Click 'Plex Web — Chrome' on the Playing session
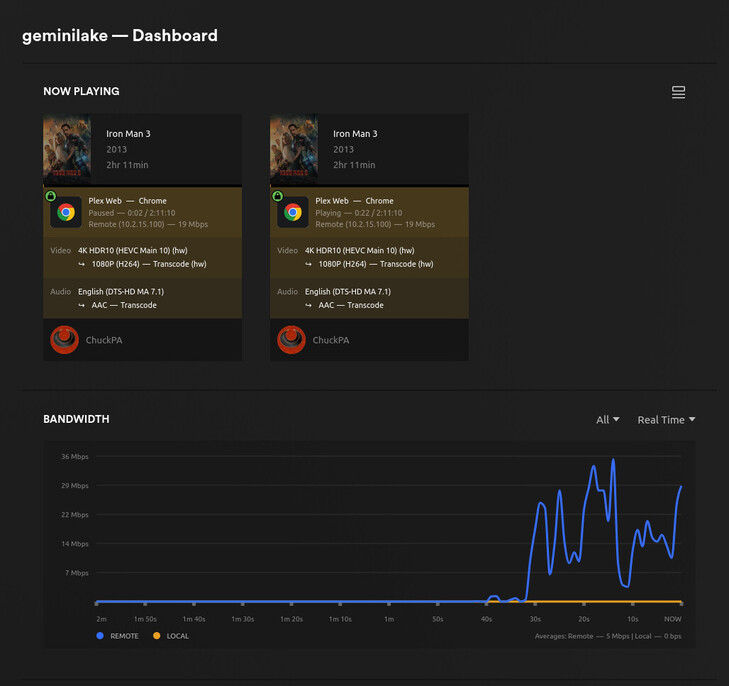 click(x=354, y=201)
